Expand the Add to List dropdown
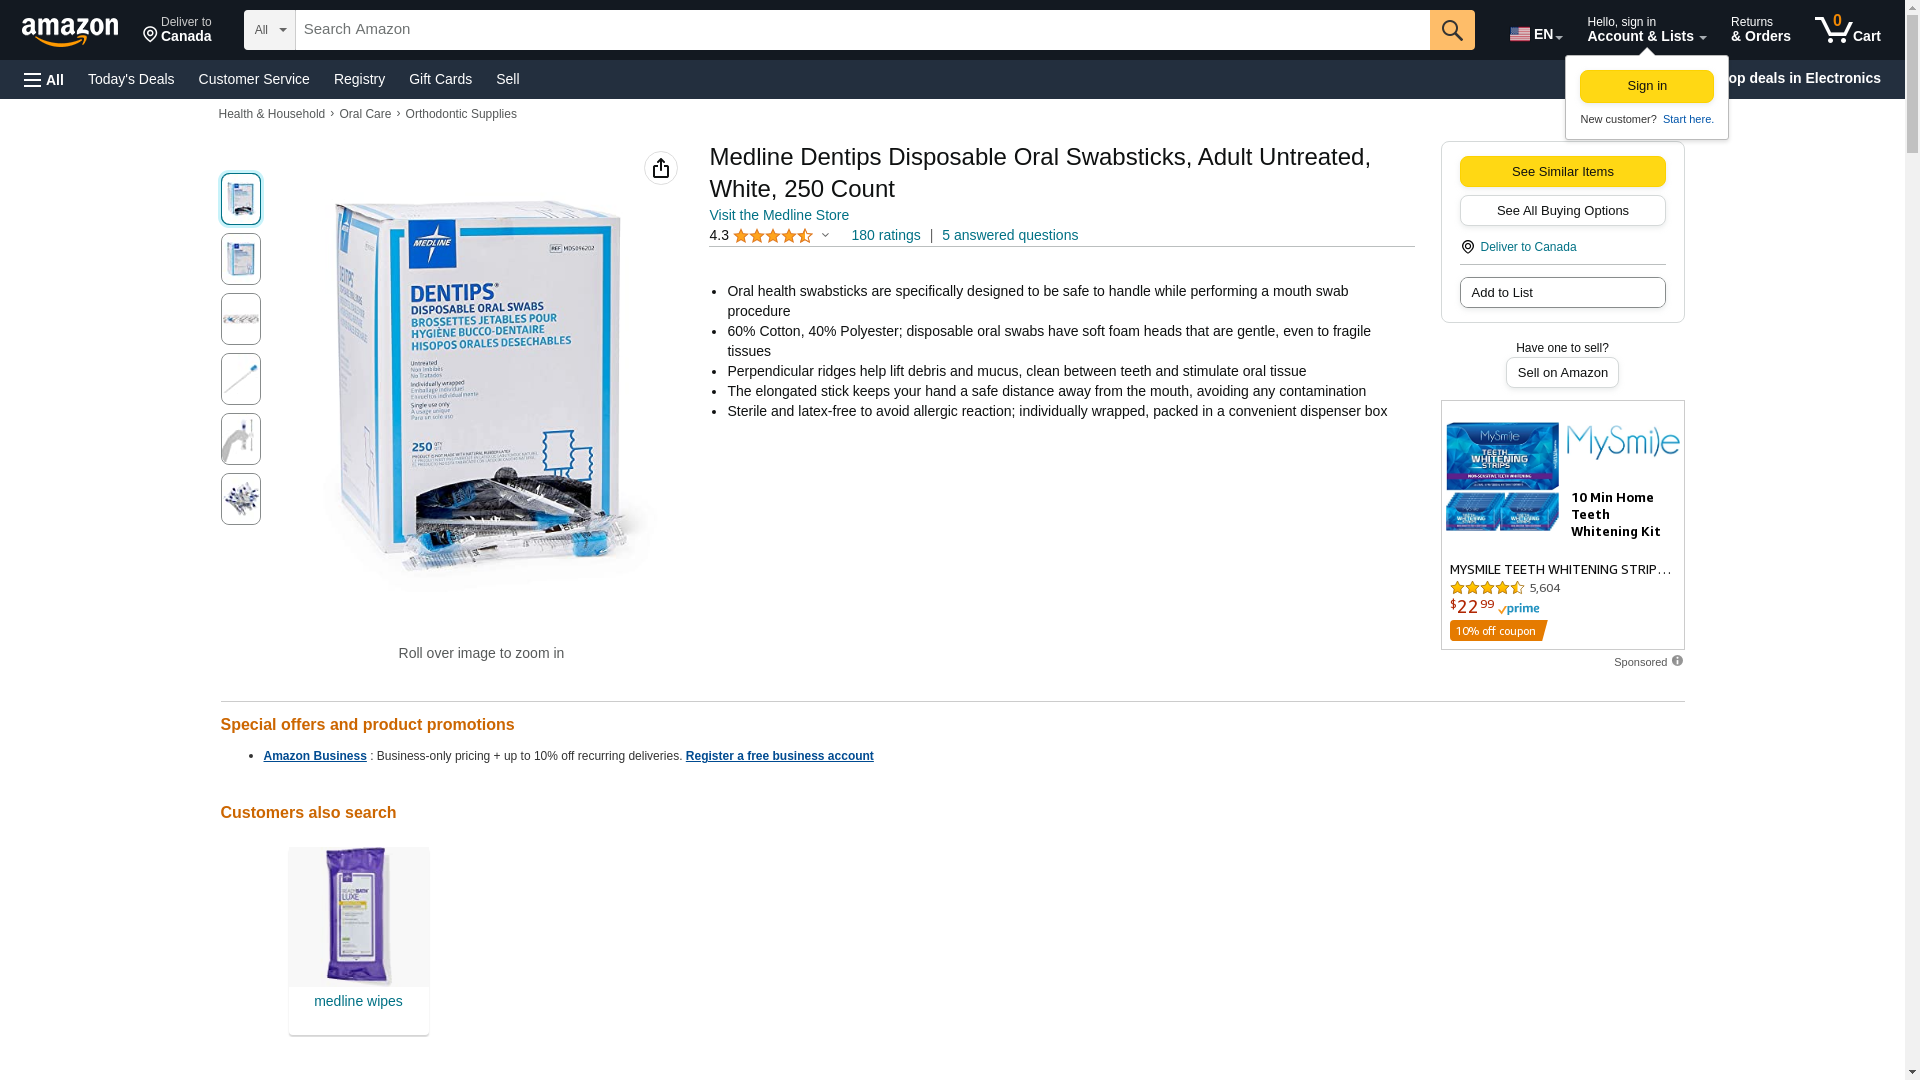 click(1562, 293)
